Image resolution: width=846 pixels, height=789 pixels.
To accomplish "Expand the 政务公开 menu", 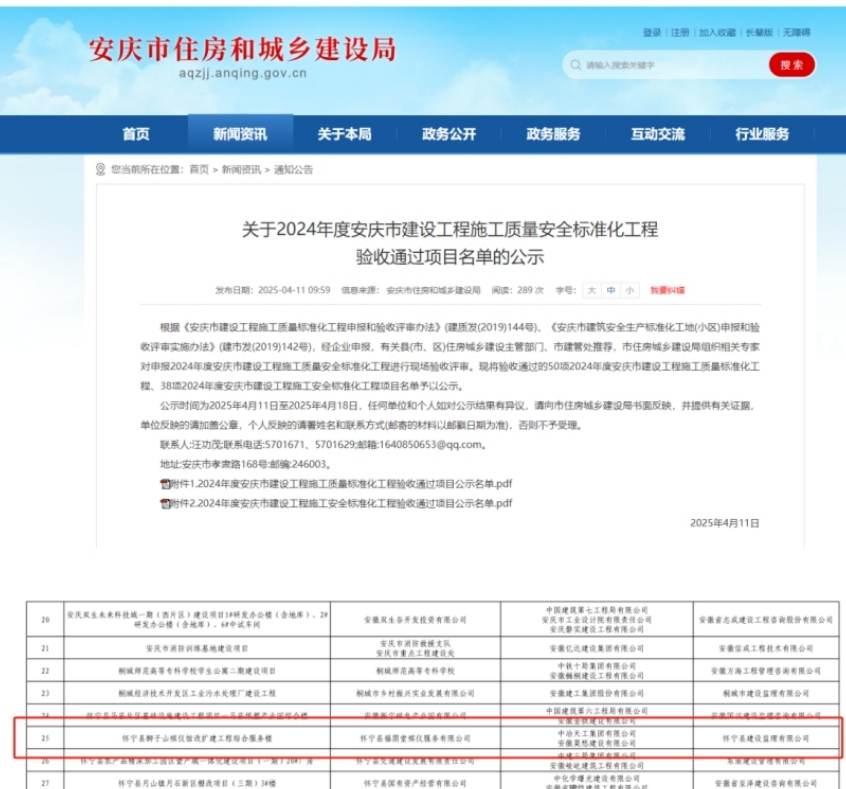I will (449, 134).
